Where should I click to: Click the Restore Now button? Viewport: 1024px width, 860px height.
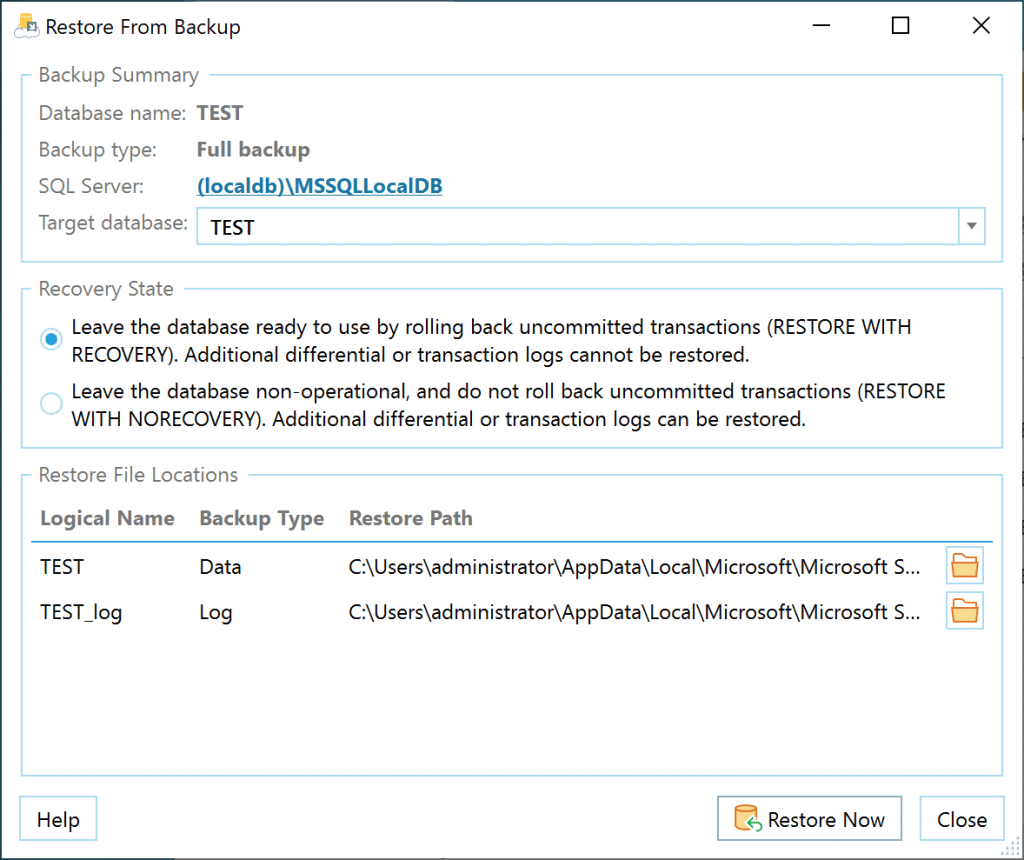click(x=809, y=818)
